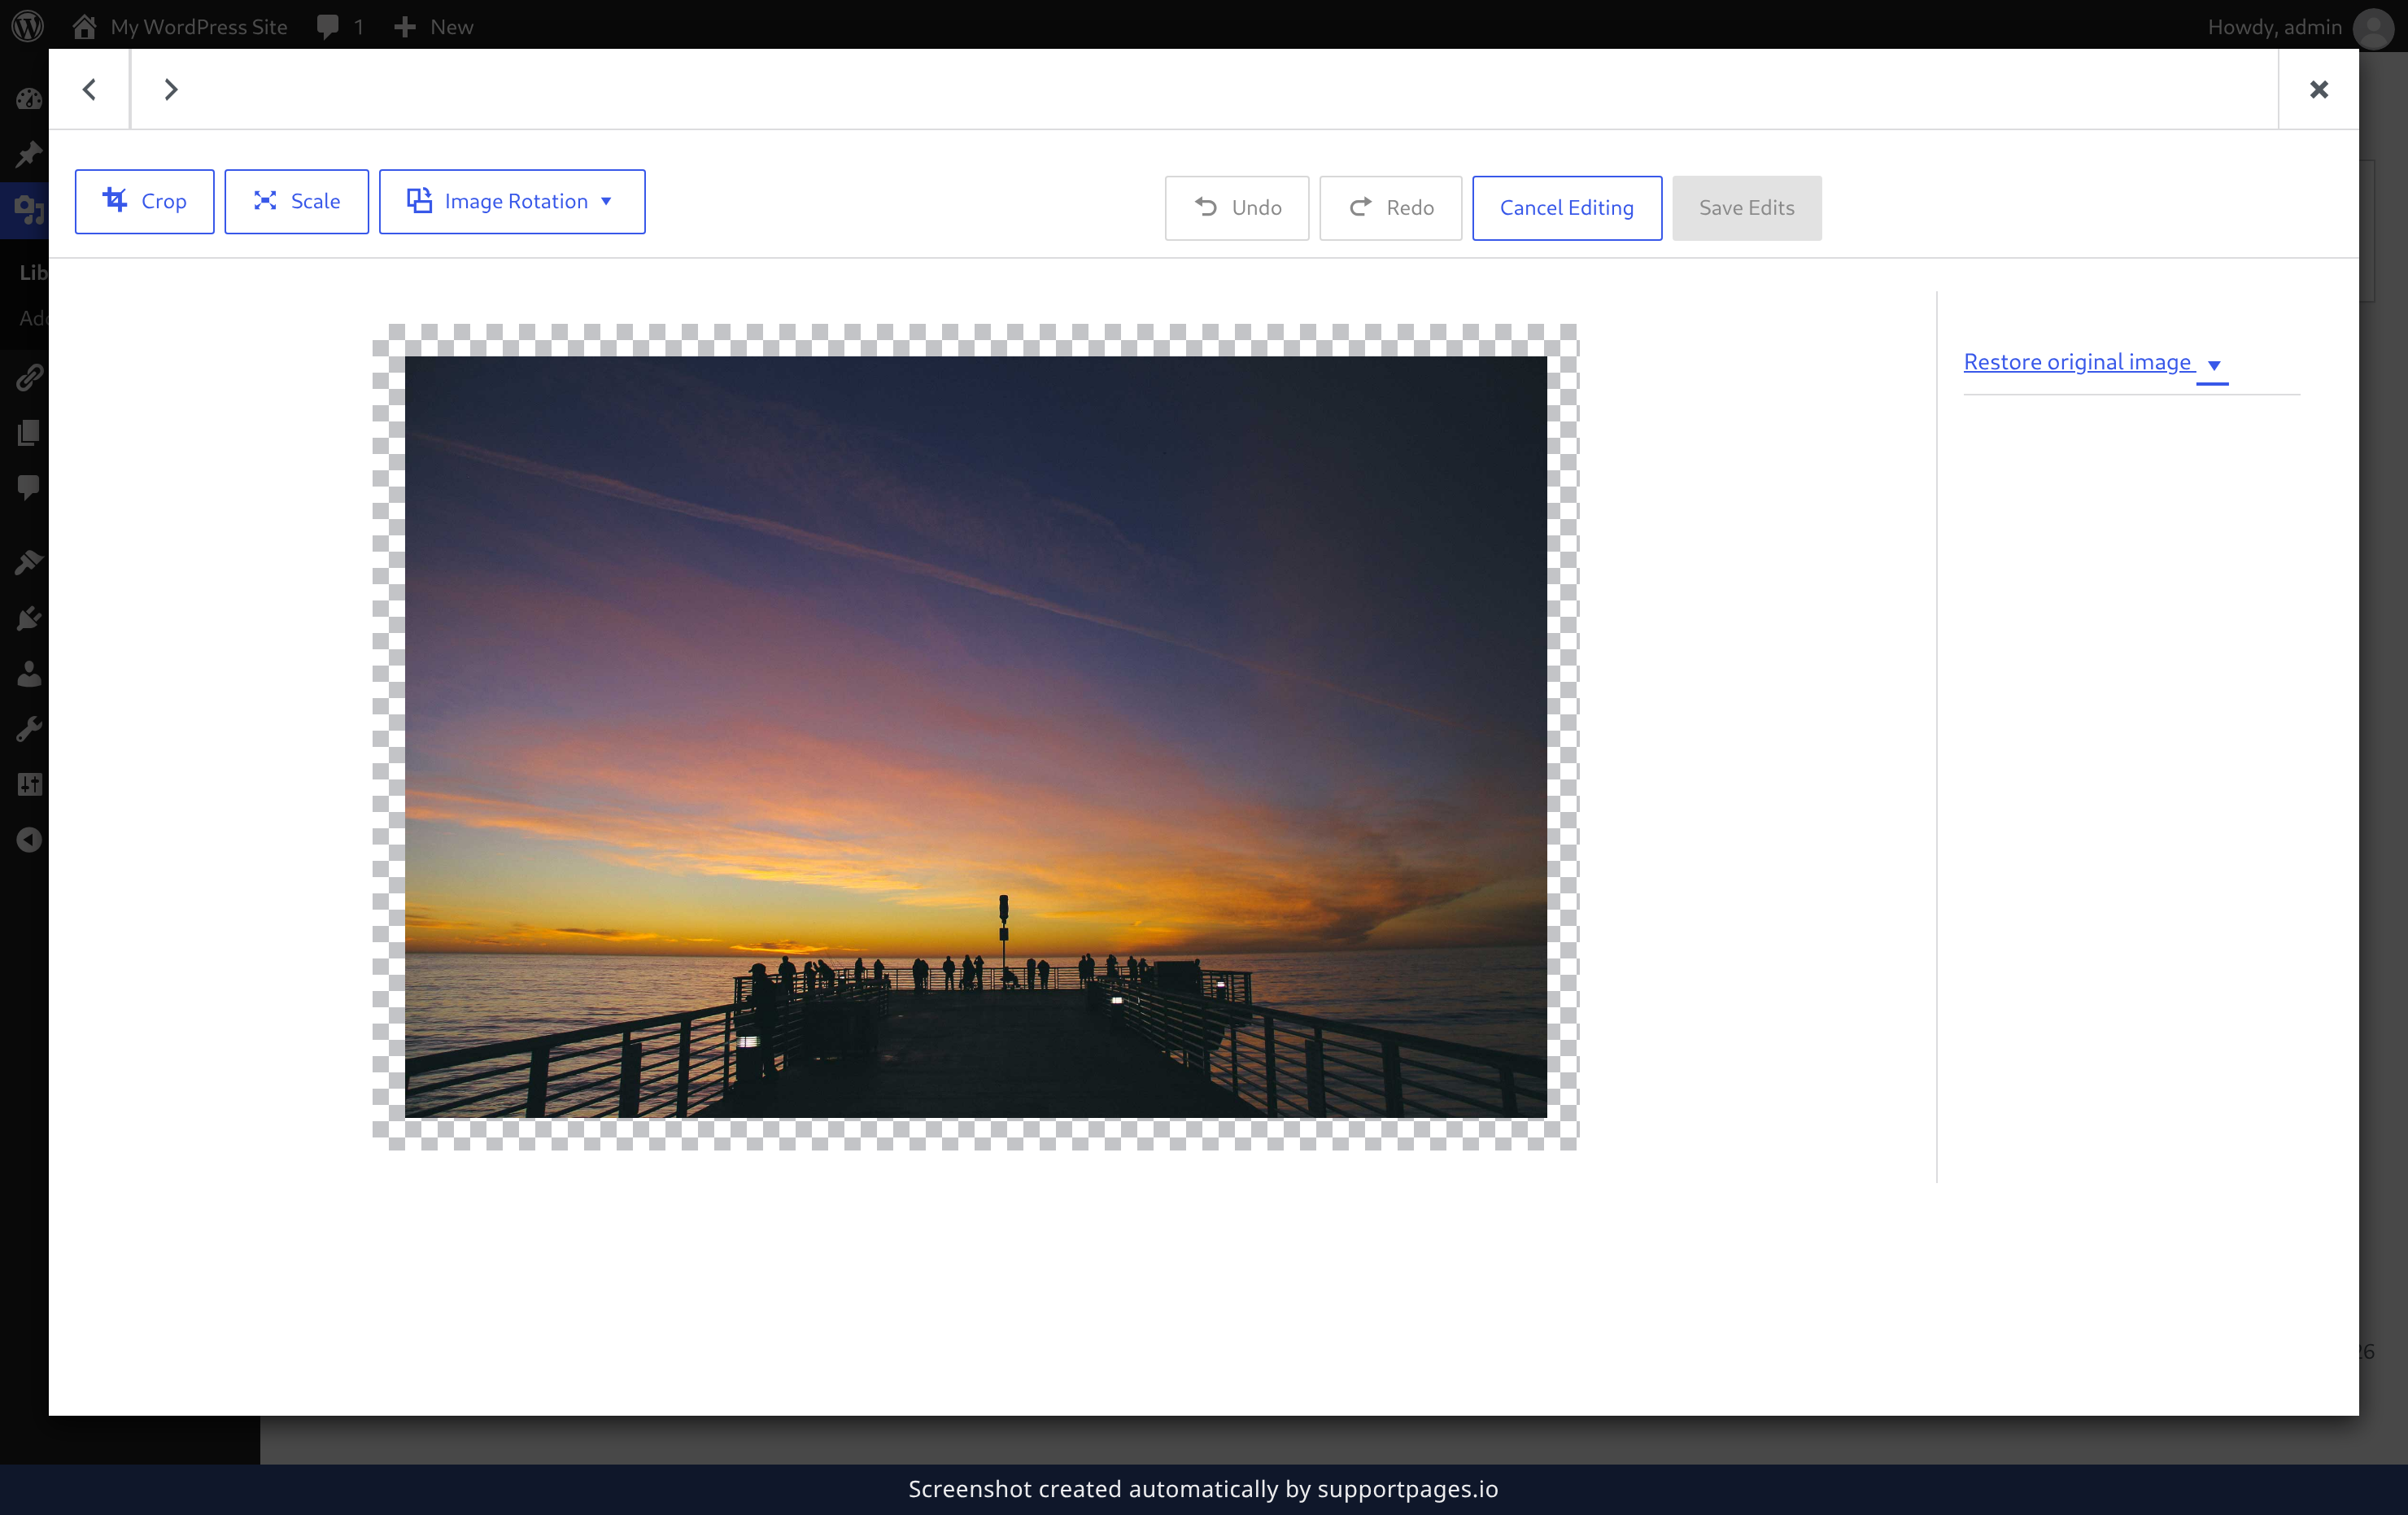Click the Redo button

click(x=1390, y=208)
